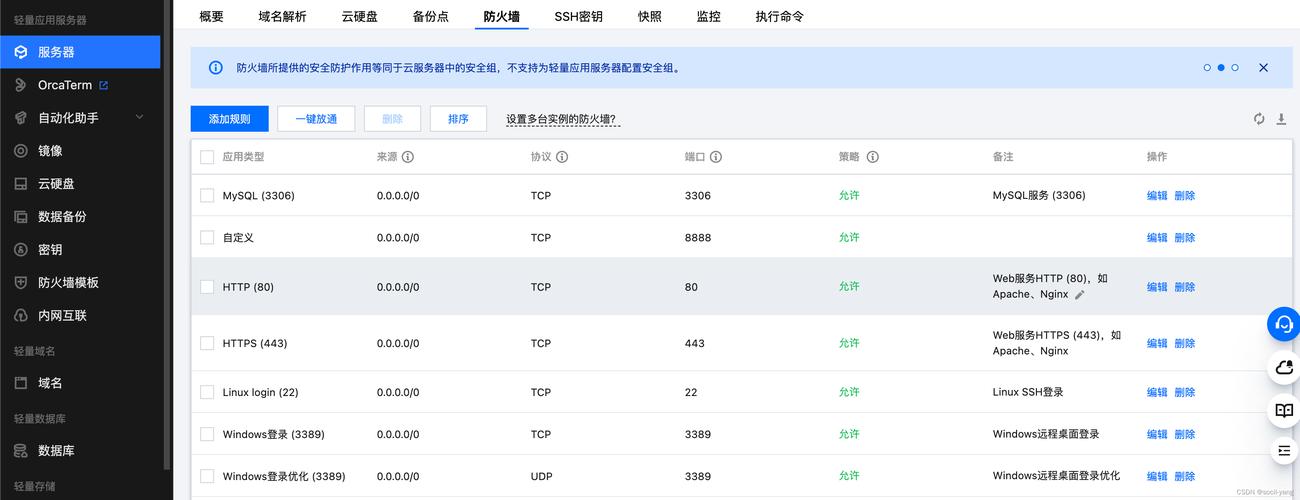Expand the 自动化助手 sidebar chevron
Screen dimensions: 1300x500
(x=140, y=118)
